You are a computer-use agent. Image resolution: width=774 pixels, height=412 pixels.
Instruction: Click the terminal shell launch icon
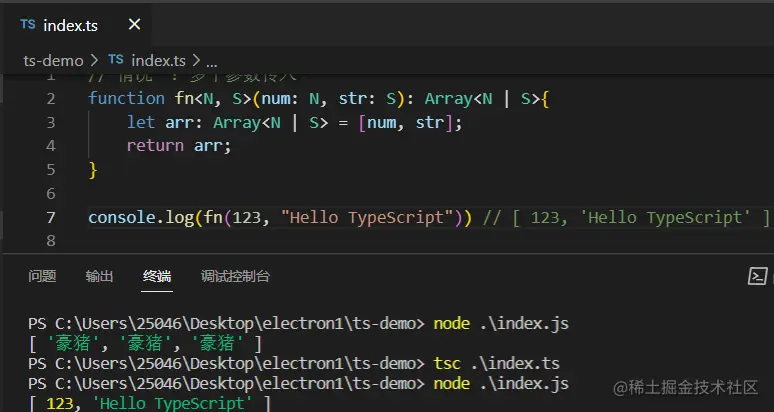757,276
